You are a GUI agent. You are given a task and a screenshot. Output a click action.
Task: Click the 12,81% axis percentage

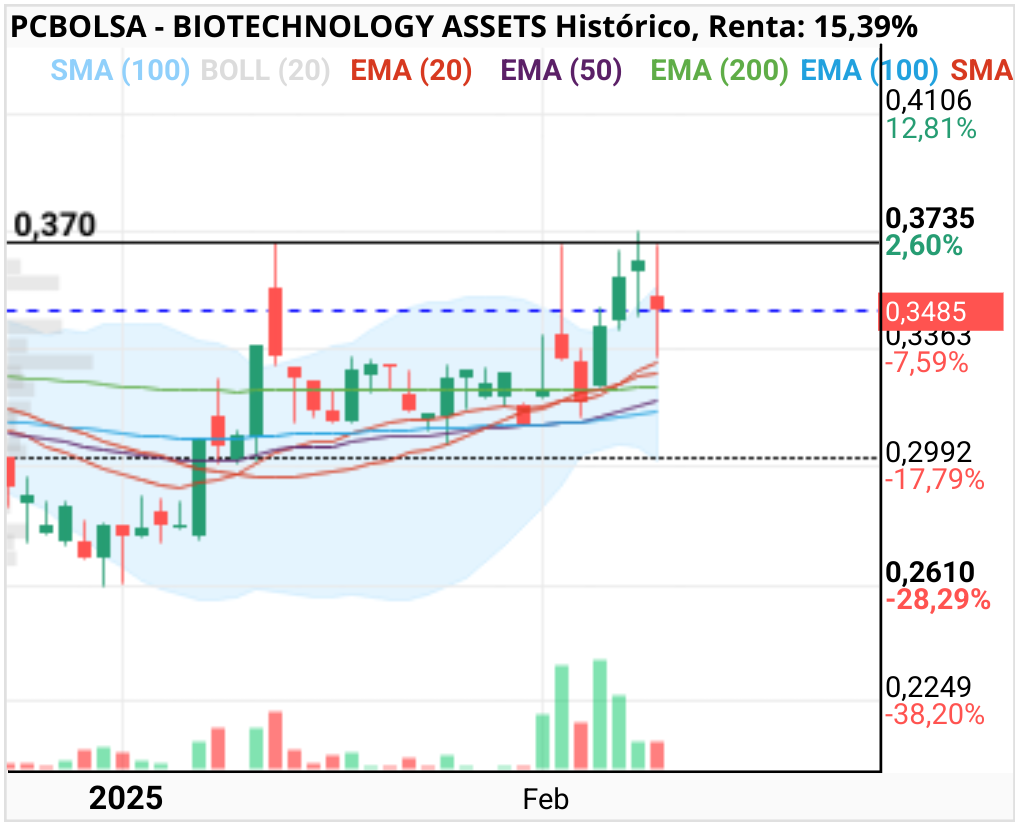931,129
